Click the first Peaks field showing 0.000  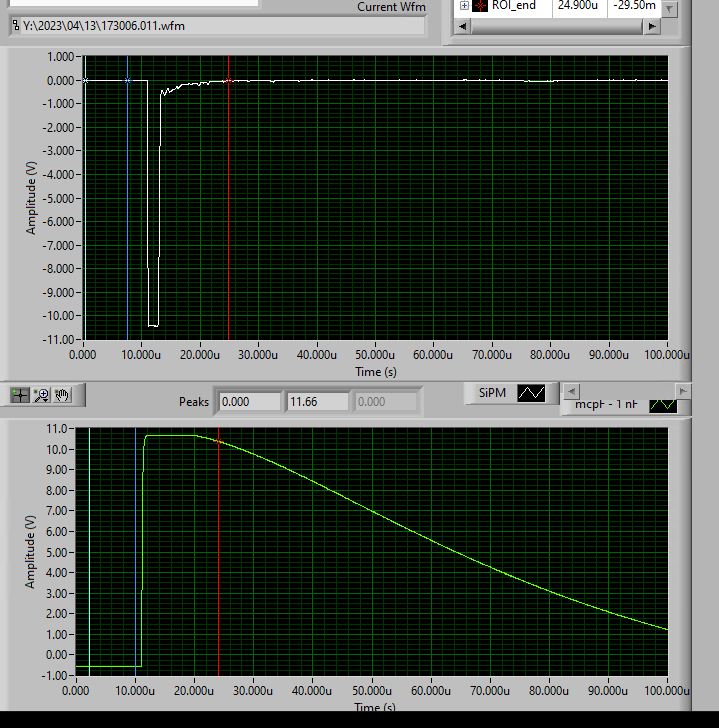point(250,402)
